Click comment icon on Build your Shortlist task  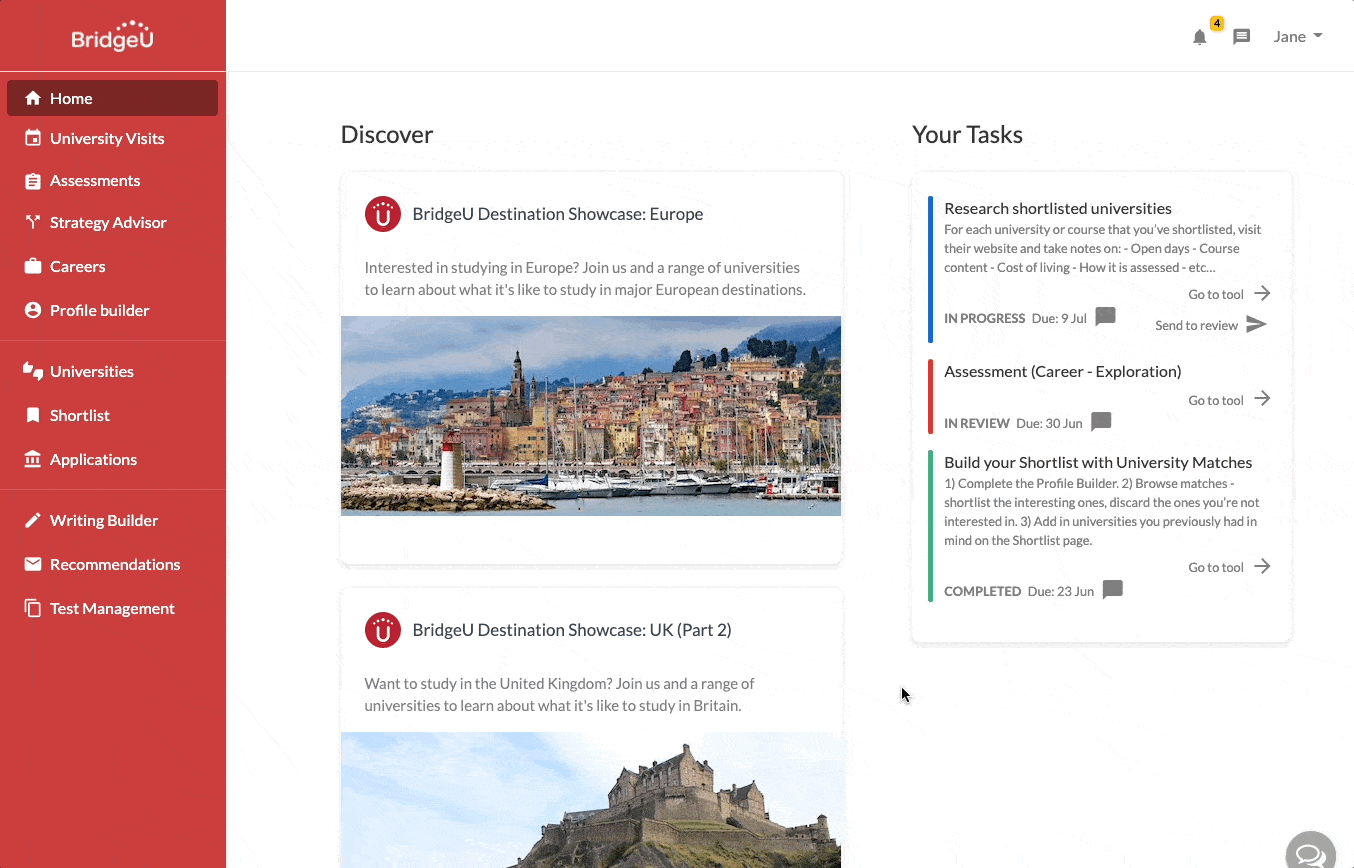[1113, 590]
